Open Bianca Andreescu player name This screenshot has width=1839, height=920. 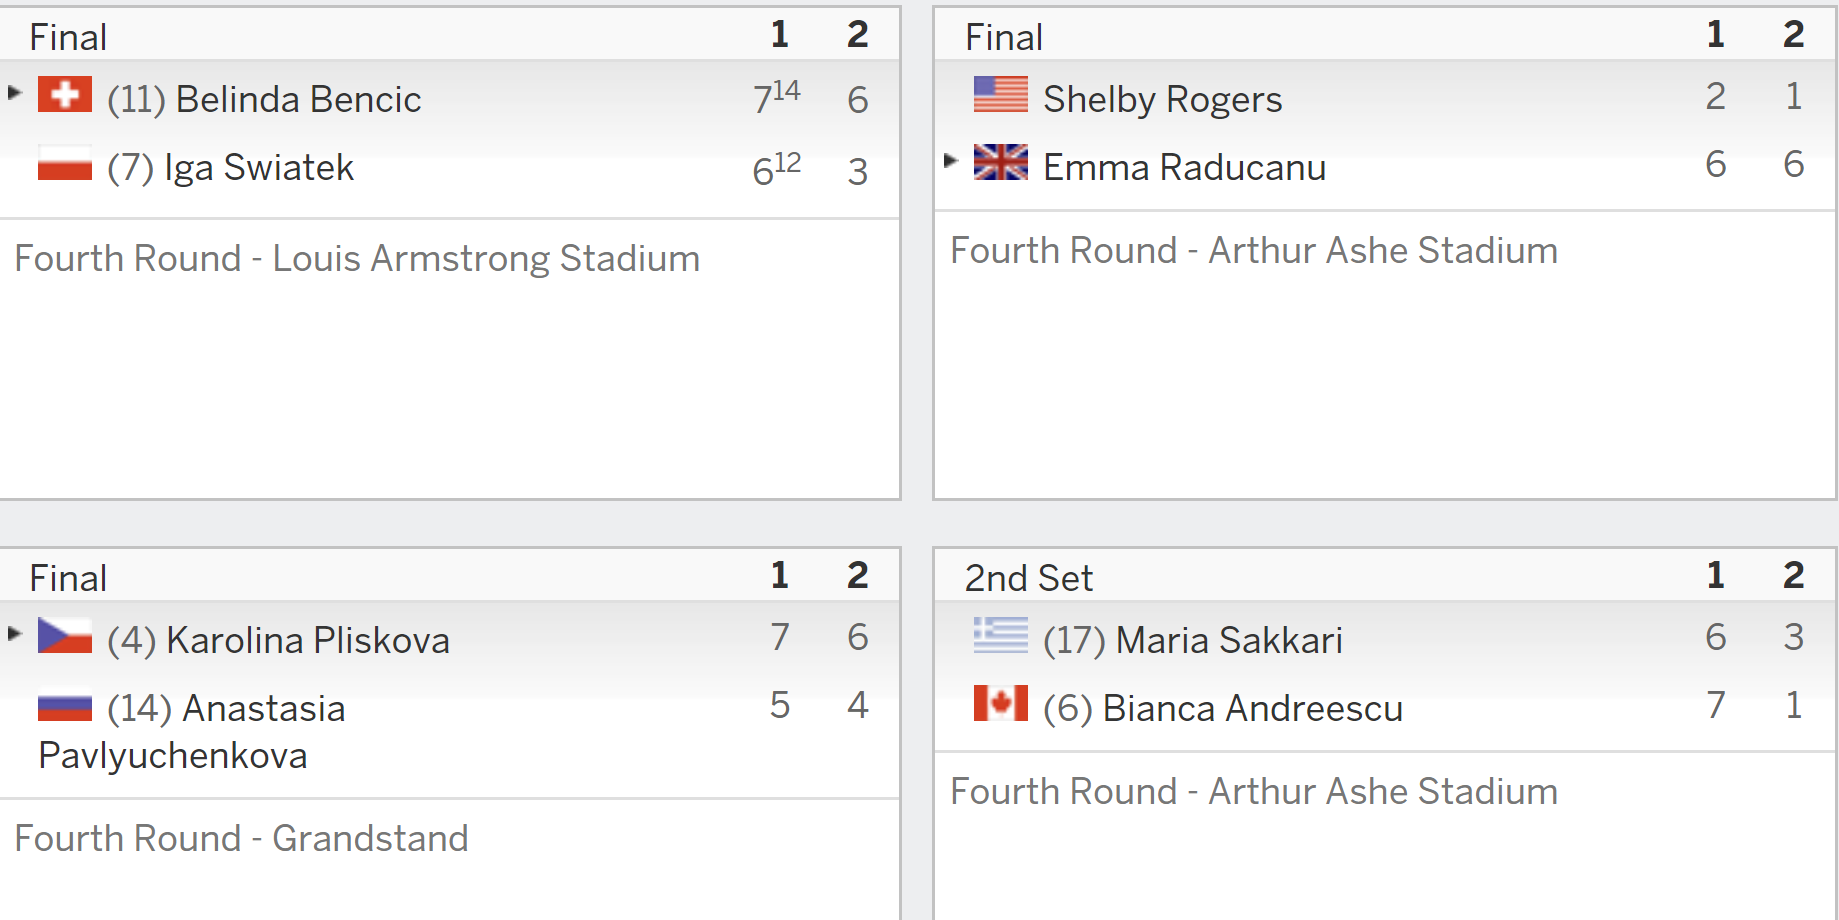click(x=1252, y=708)
